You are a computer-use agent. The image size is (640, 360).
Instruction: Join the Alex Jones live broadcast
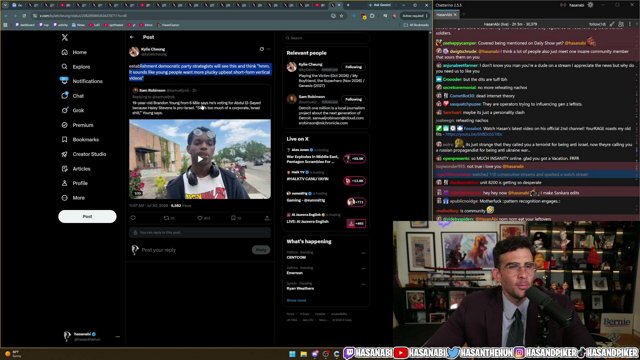[x=355, y=158]
